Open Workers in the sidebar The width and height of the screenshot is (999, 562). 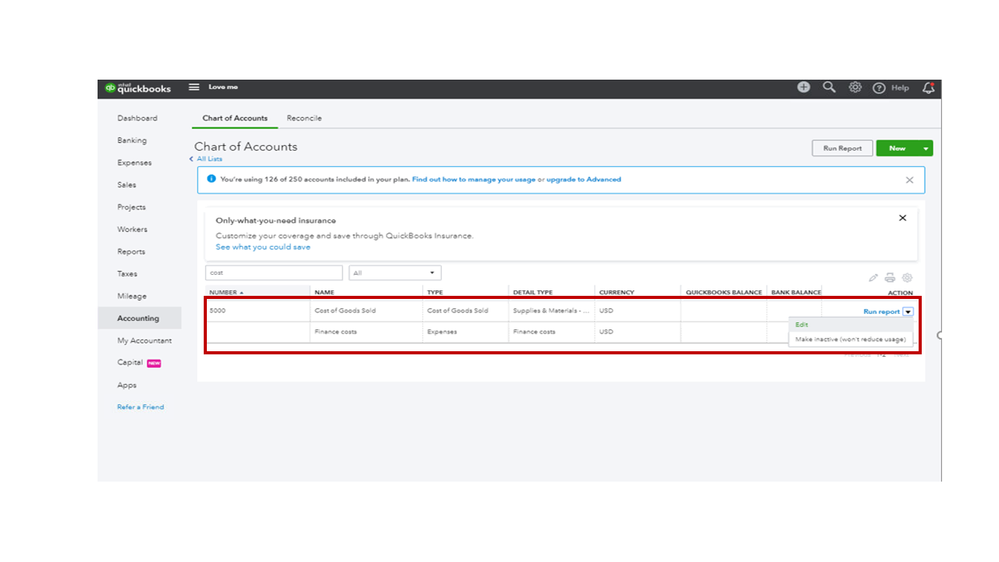click(132, 230)
